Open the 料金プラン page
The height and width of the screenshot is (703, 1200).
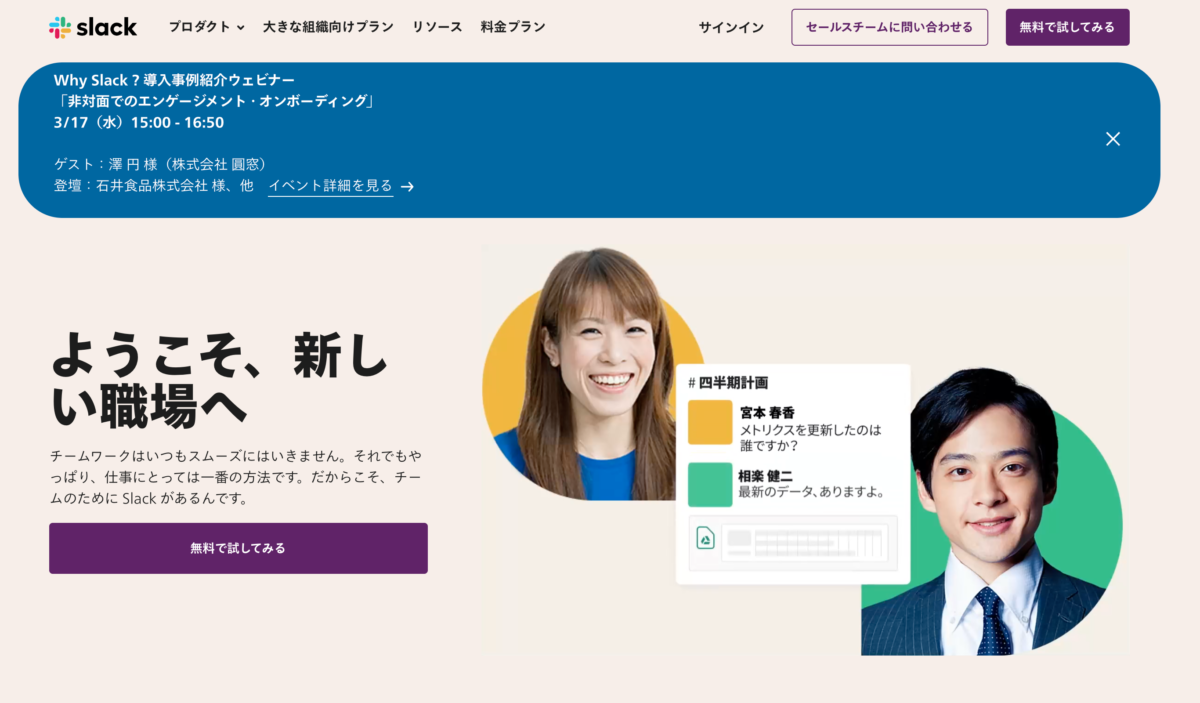[513, 27]
